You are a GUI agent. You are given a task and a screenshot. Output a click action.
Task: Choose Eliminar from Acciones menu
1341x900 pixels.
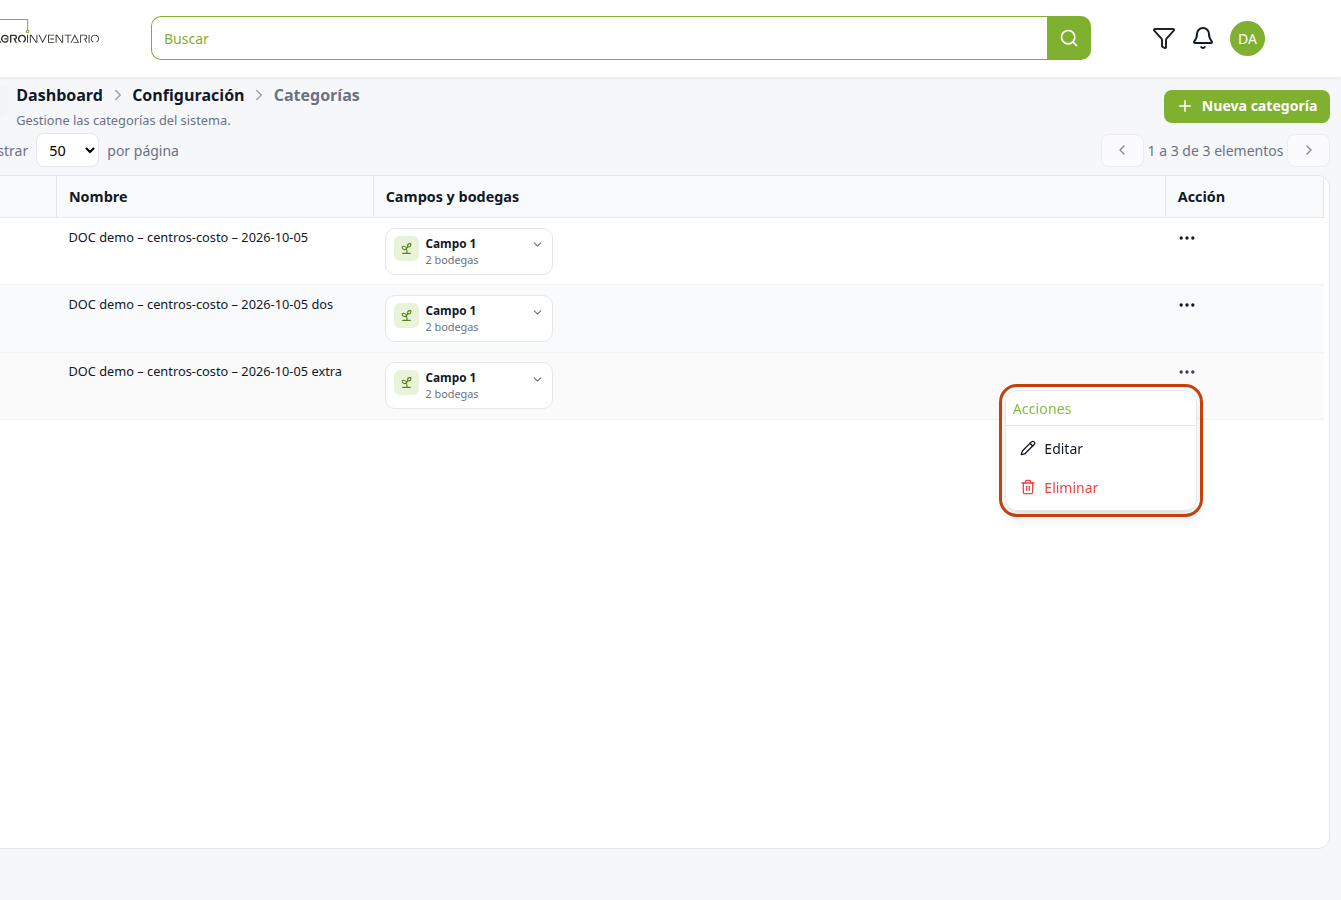(x=1100, y=488)
